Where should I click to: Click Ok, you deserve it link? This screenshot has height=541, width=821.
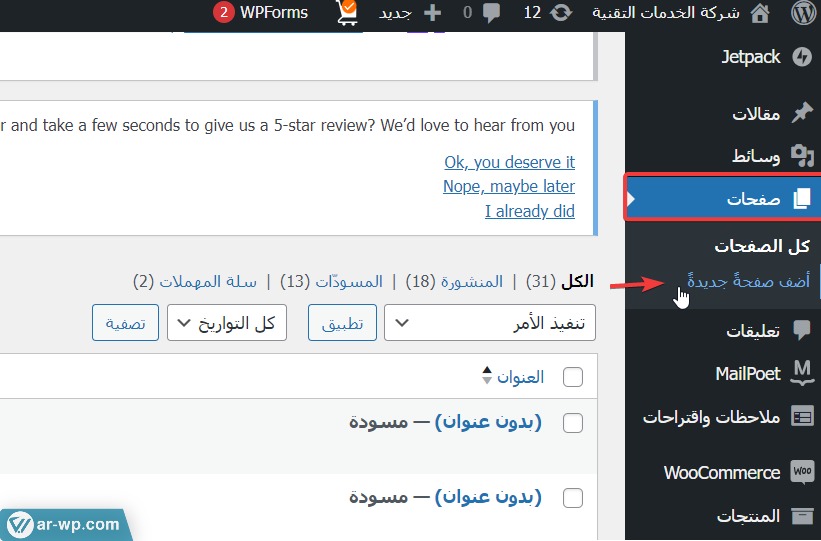click(x=509, y=162)
